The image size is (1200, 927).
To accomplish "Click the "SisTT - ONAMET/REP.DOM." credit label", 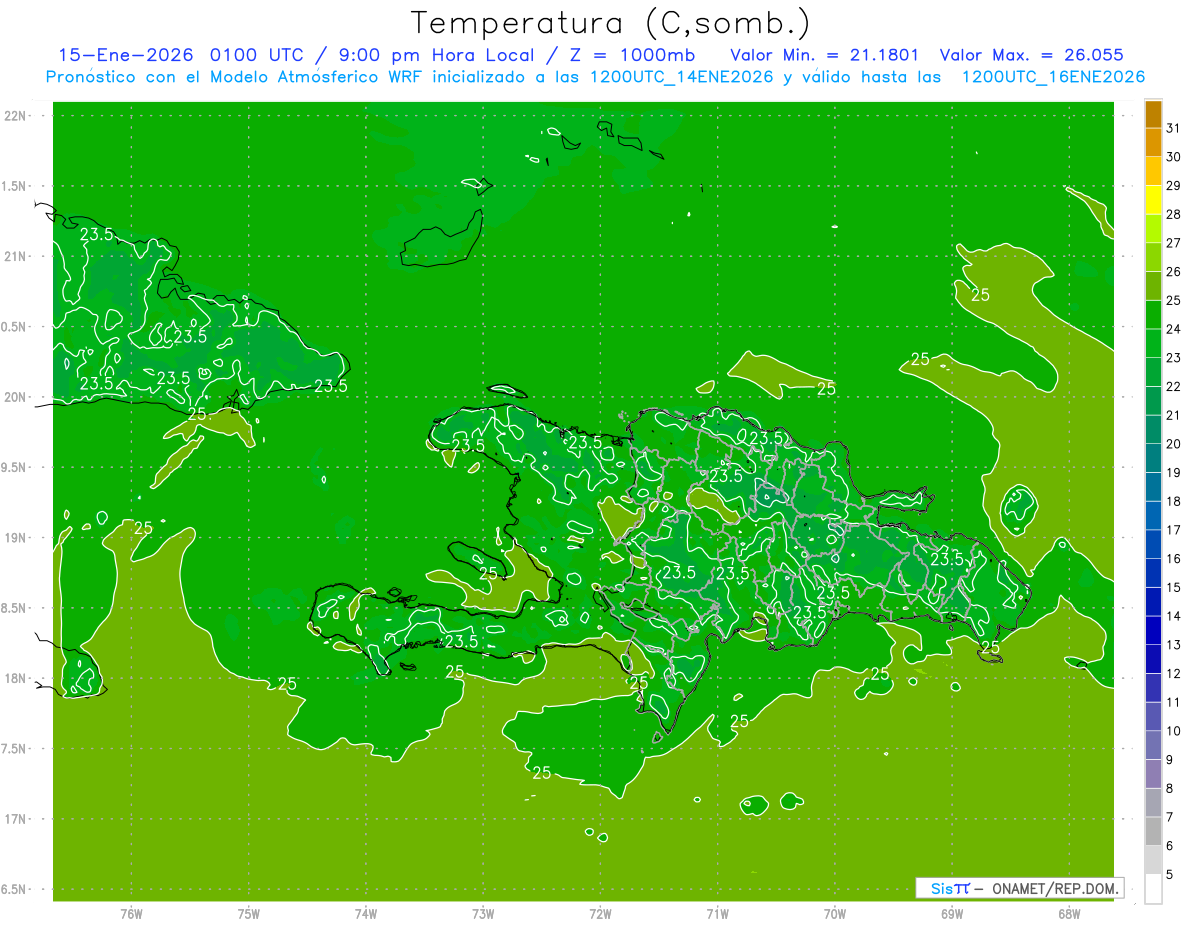I will (x=1021, y=888).
